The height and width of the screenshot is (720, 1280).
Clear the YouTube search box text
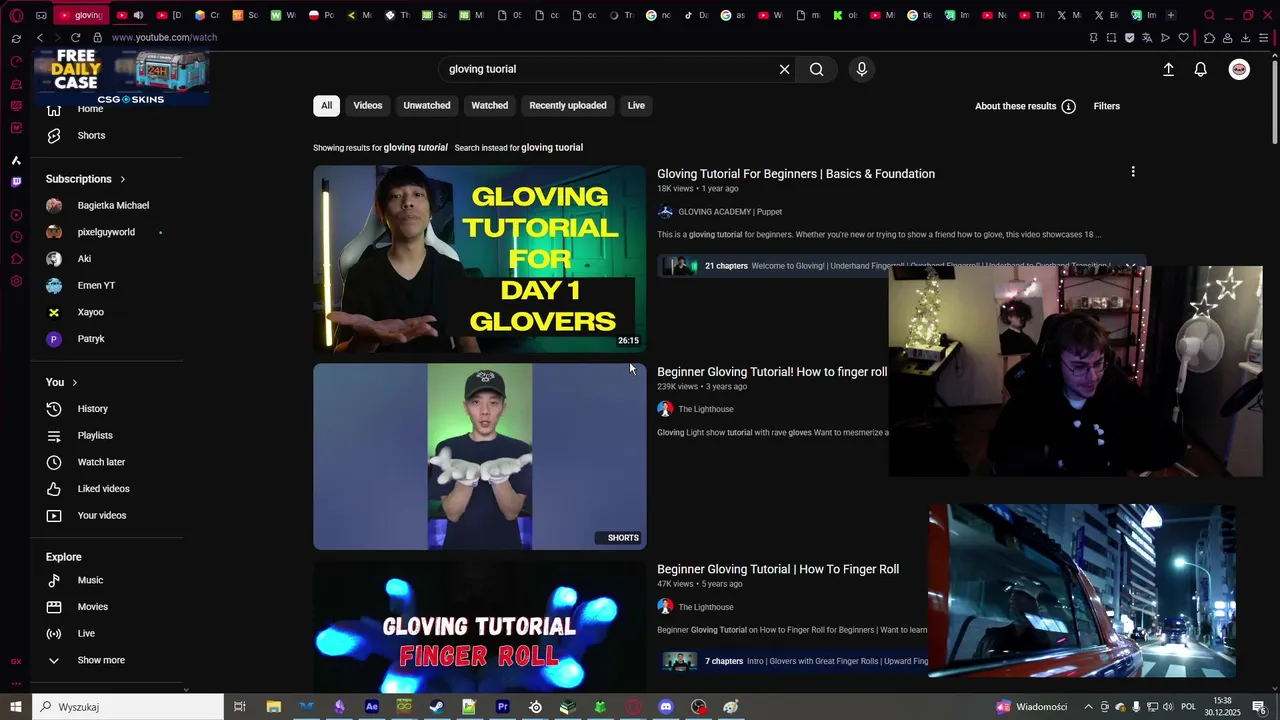click(x=784, y=69)
